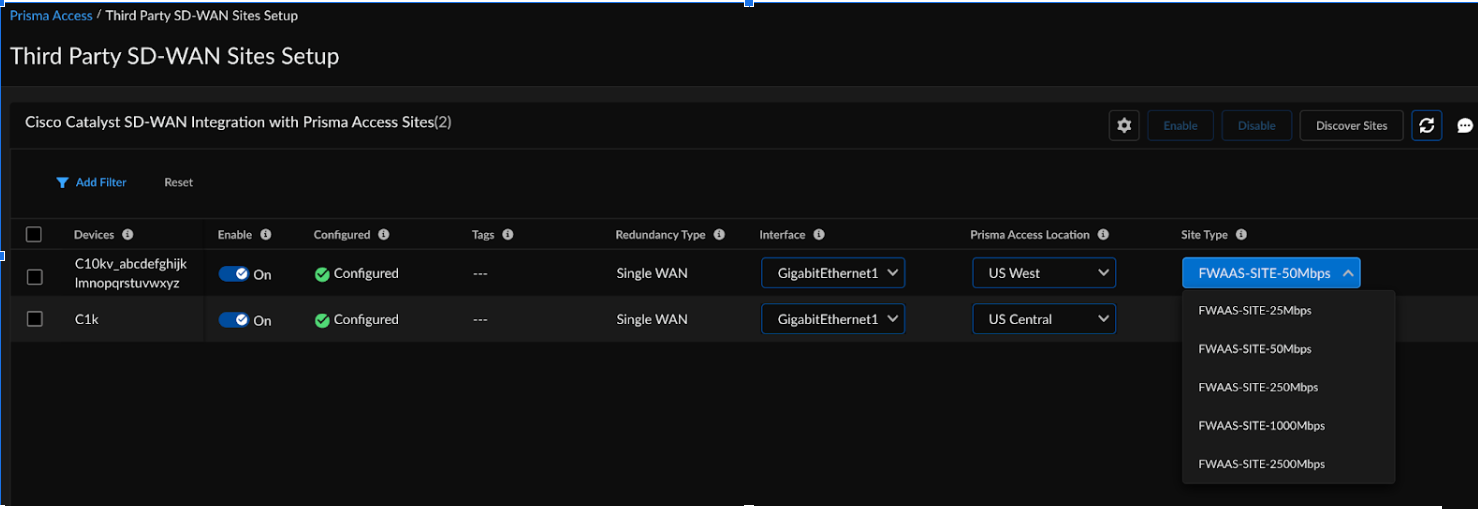Select the checkbox for C1k row
The height and width of the screenshot is (509, 1478).
coord(35,319)
